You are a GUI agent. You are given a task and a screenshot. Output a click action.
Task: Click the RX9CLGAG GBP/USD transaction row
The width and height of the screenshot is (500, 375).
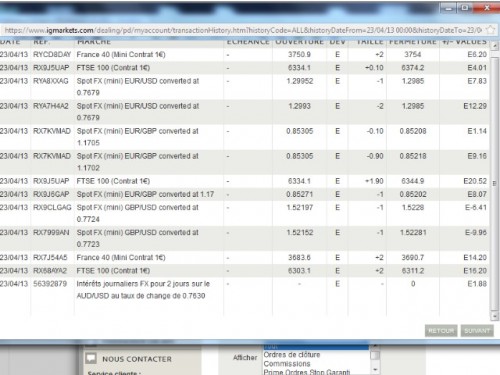(x=245, y=213)
